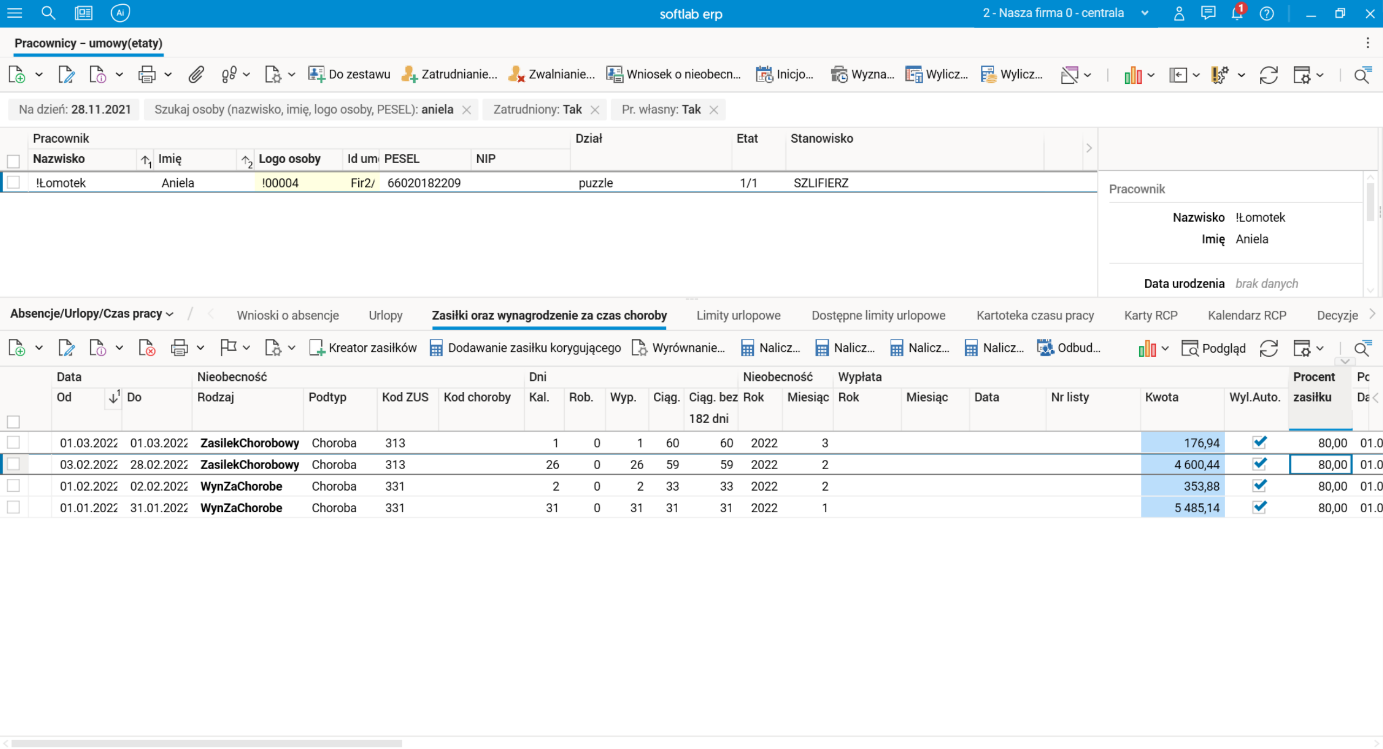The width and height of the screenshot is (1383, 749).
Task: Click the attachment paperclip icon
Action: click(x=197, y=75)
